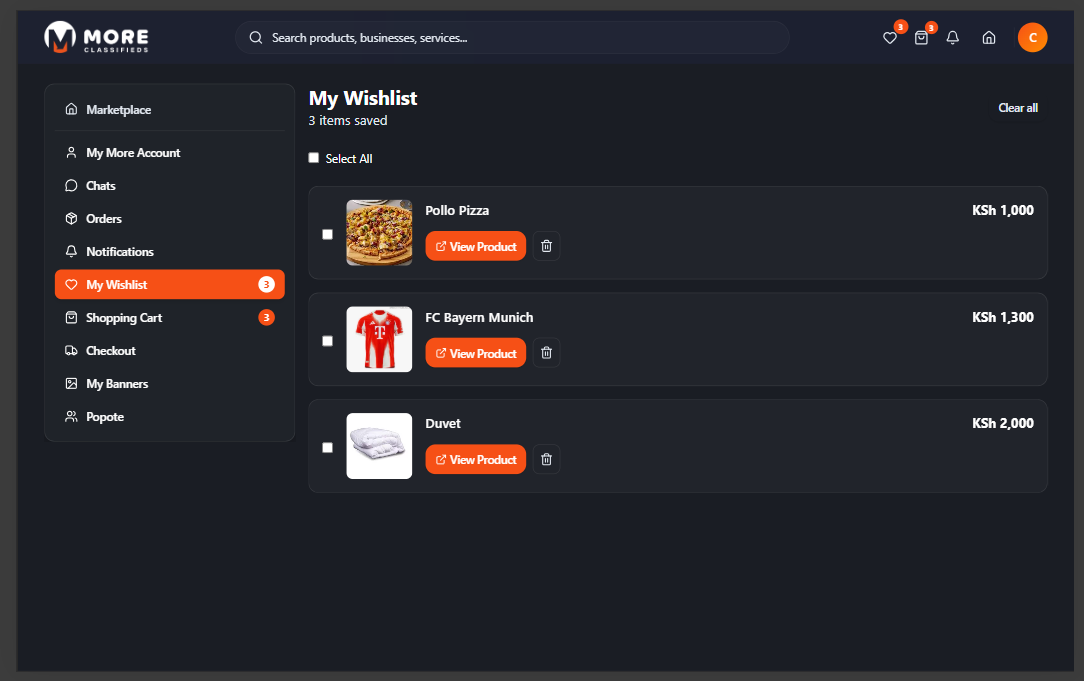Open Chats from the sidebar
Image resolution: width=1084 pixels, height=681 pixels.
tap(101, 186)
